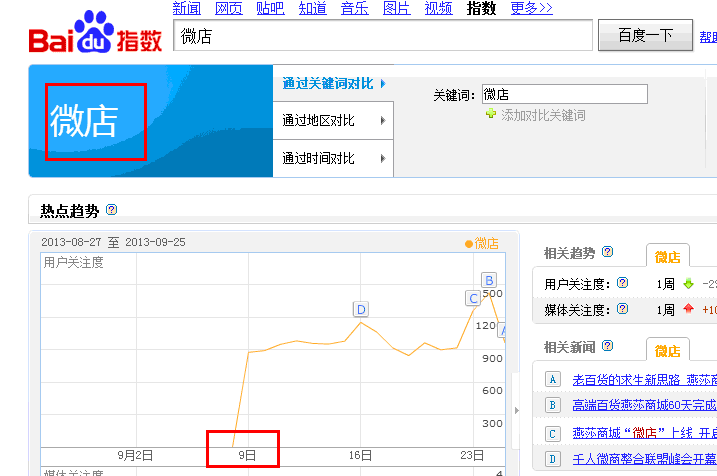Viewport: 717px width, 476px height.
Task: Open news link 千人微商整合联盟峰会开幕
Action: tap(645, 459)
